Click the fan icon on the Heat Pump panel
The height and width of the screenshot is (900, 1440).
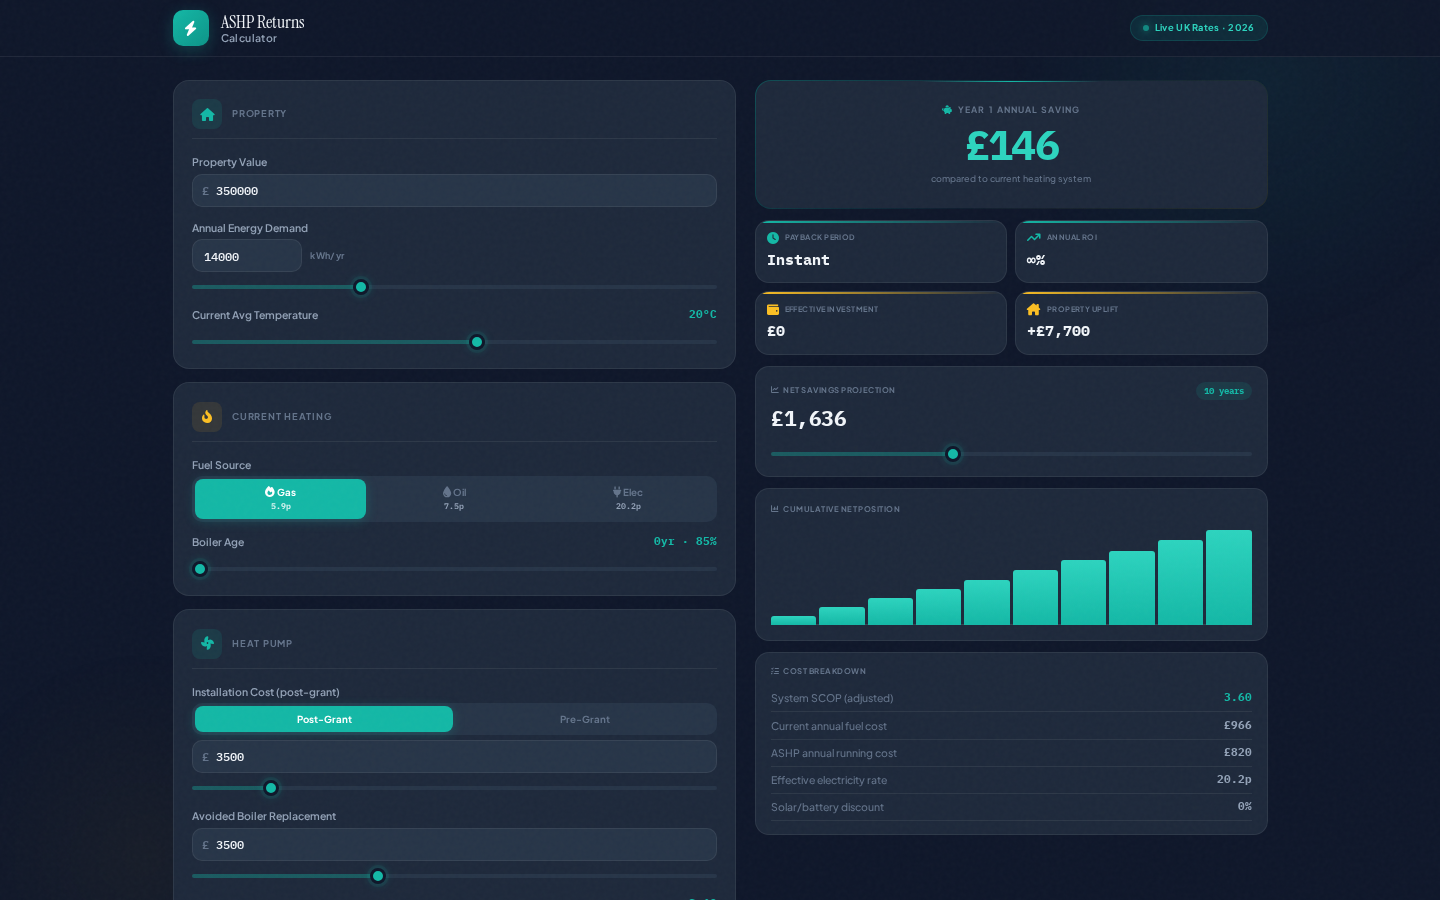coord(207,644)
